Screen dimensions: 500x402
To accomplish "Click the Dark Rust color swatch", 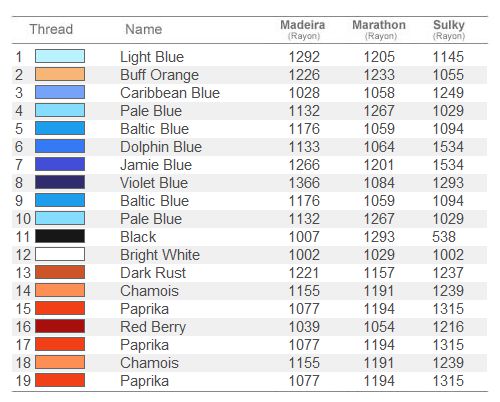I will tap(60, 272).
